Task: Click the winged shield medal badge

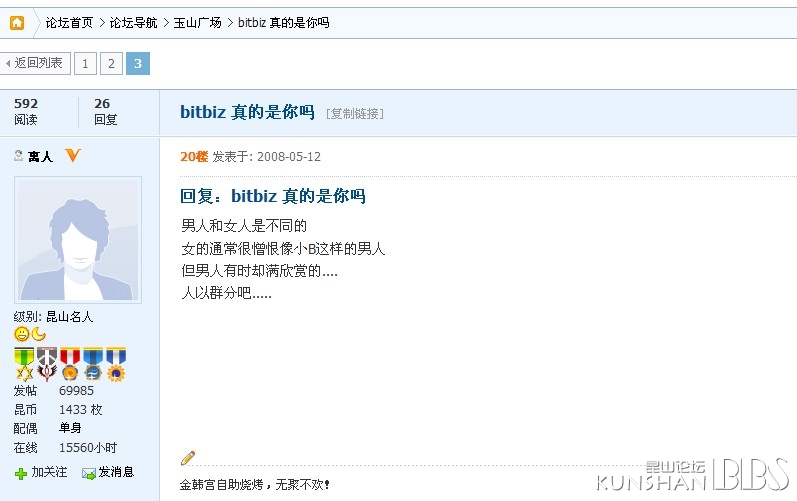Action: pos(47,364)
